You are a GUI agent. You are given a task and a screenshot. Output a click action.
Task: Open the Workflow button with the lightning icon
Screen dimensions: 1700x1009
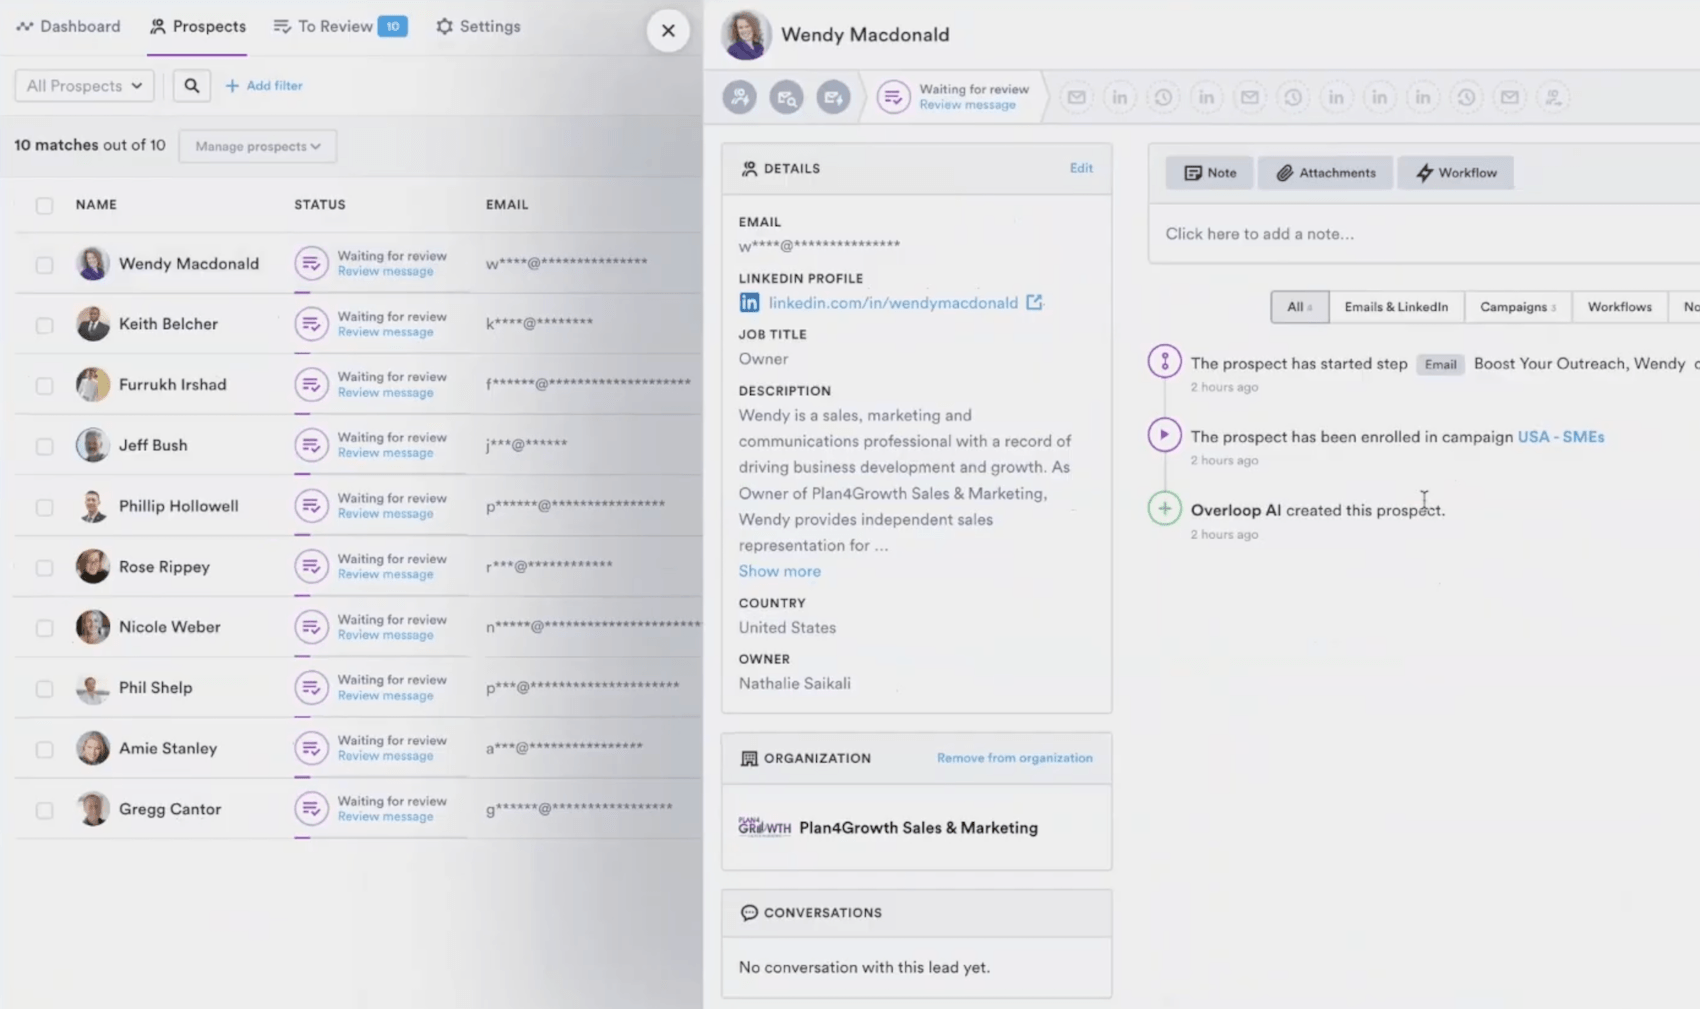[1456, 173]
